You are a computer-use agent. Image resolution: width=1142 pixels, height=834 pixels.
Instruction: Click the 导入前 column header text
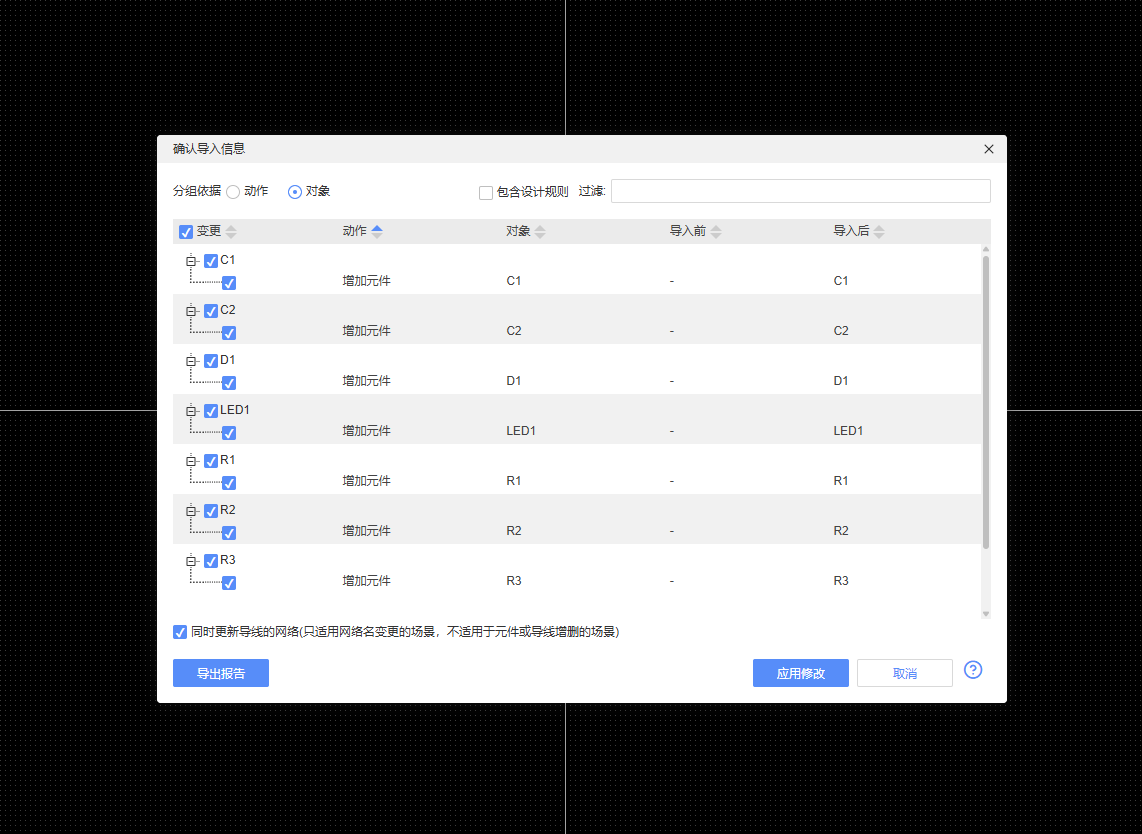click(x=688, y=231)
